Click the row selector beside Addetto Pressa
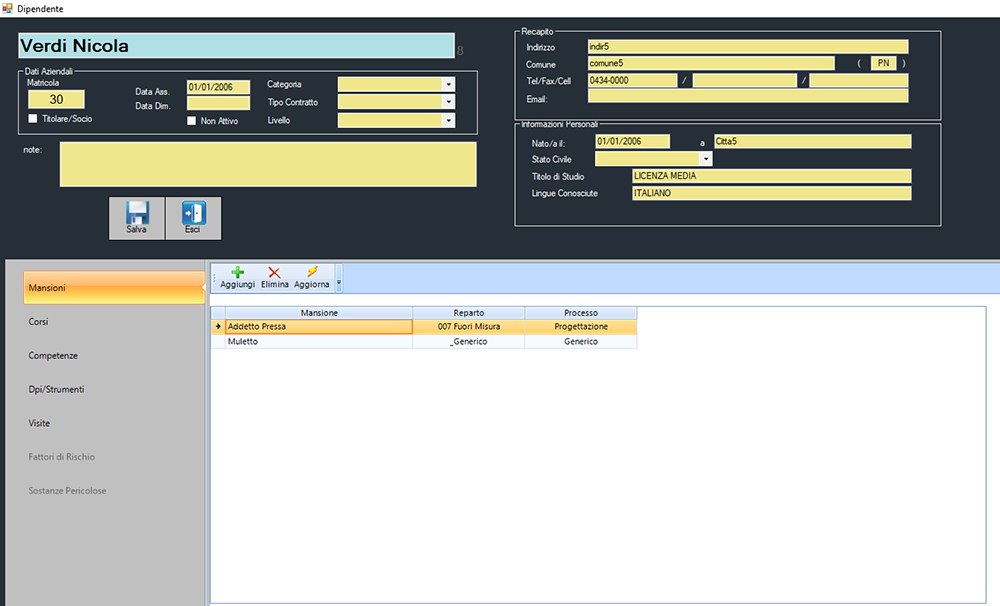The height and width of the screenshot is (606, 1000). [218, 327]
